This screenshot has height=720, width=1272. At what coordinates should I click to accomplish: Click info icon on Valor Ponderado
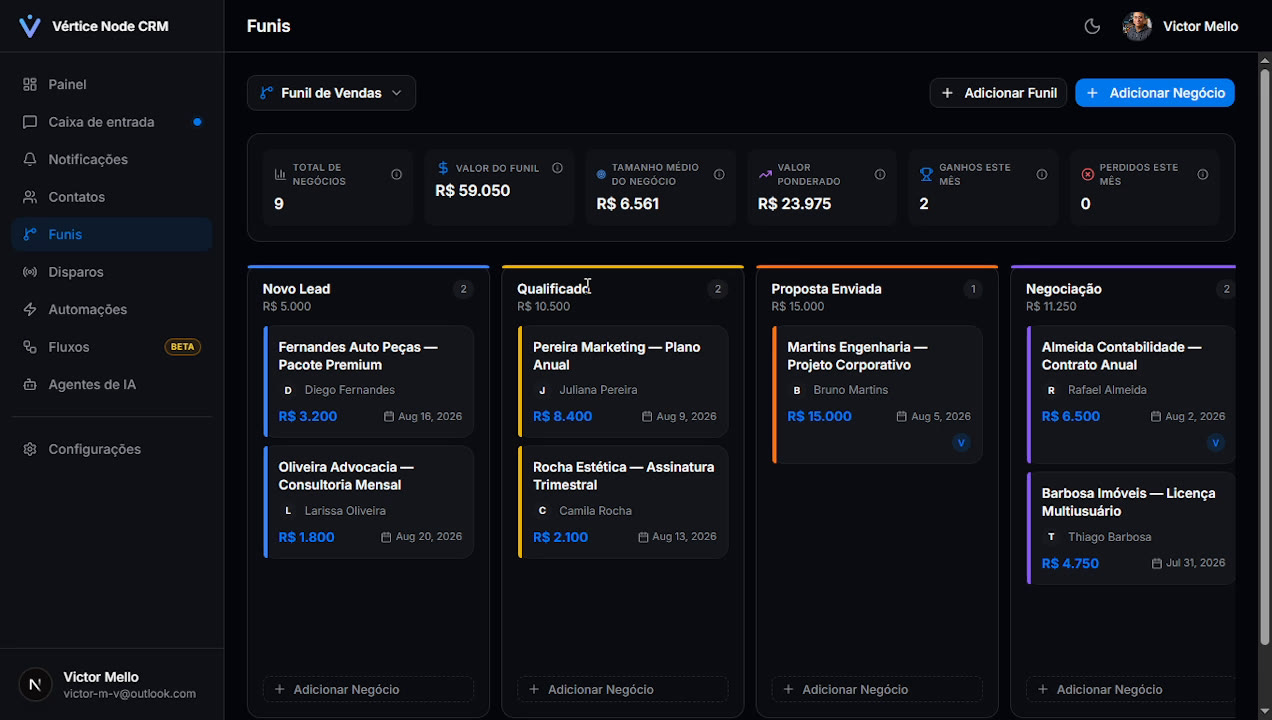(880, 174)
